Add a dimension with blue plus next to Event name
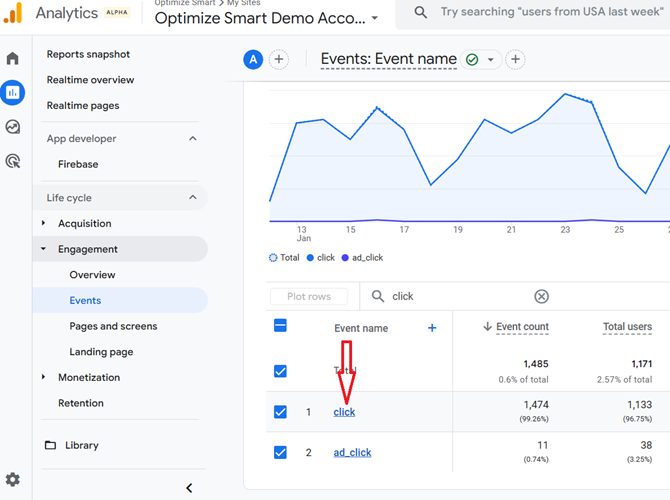The height and width of the screenshot is (500, 670). [x=432, y=328]
